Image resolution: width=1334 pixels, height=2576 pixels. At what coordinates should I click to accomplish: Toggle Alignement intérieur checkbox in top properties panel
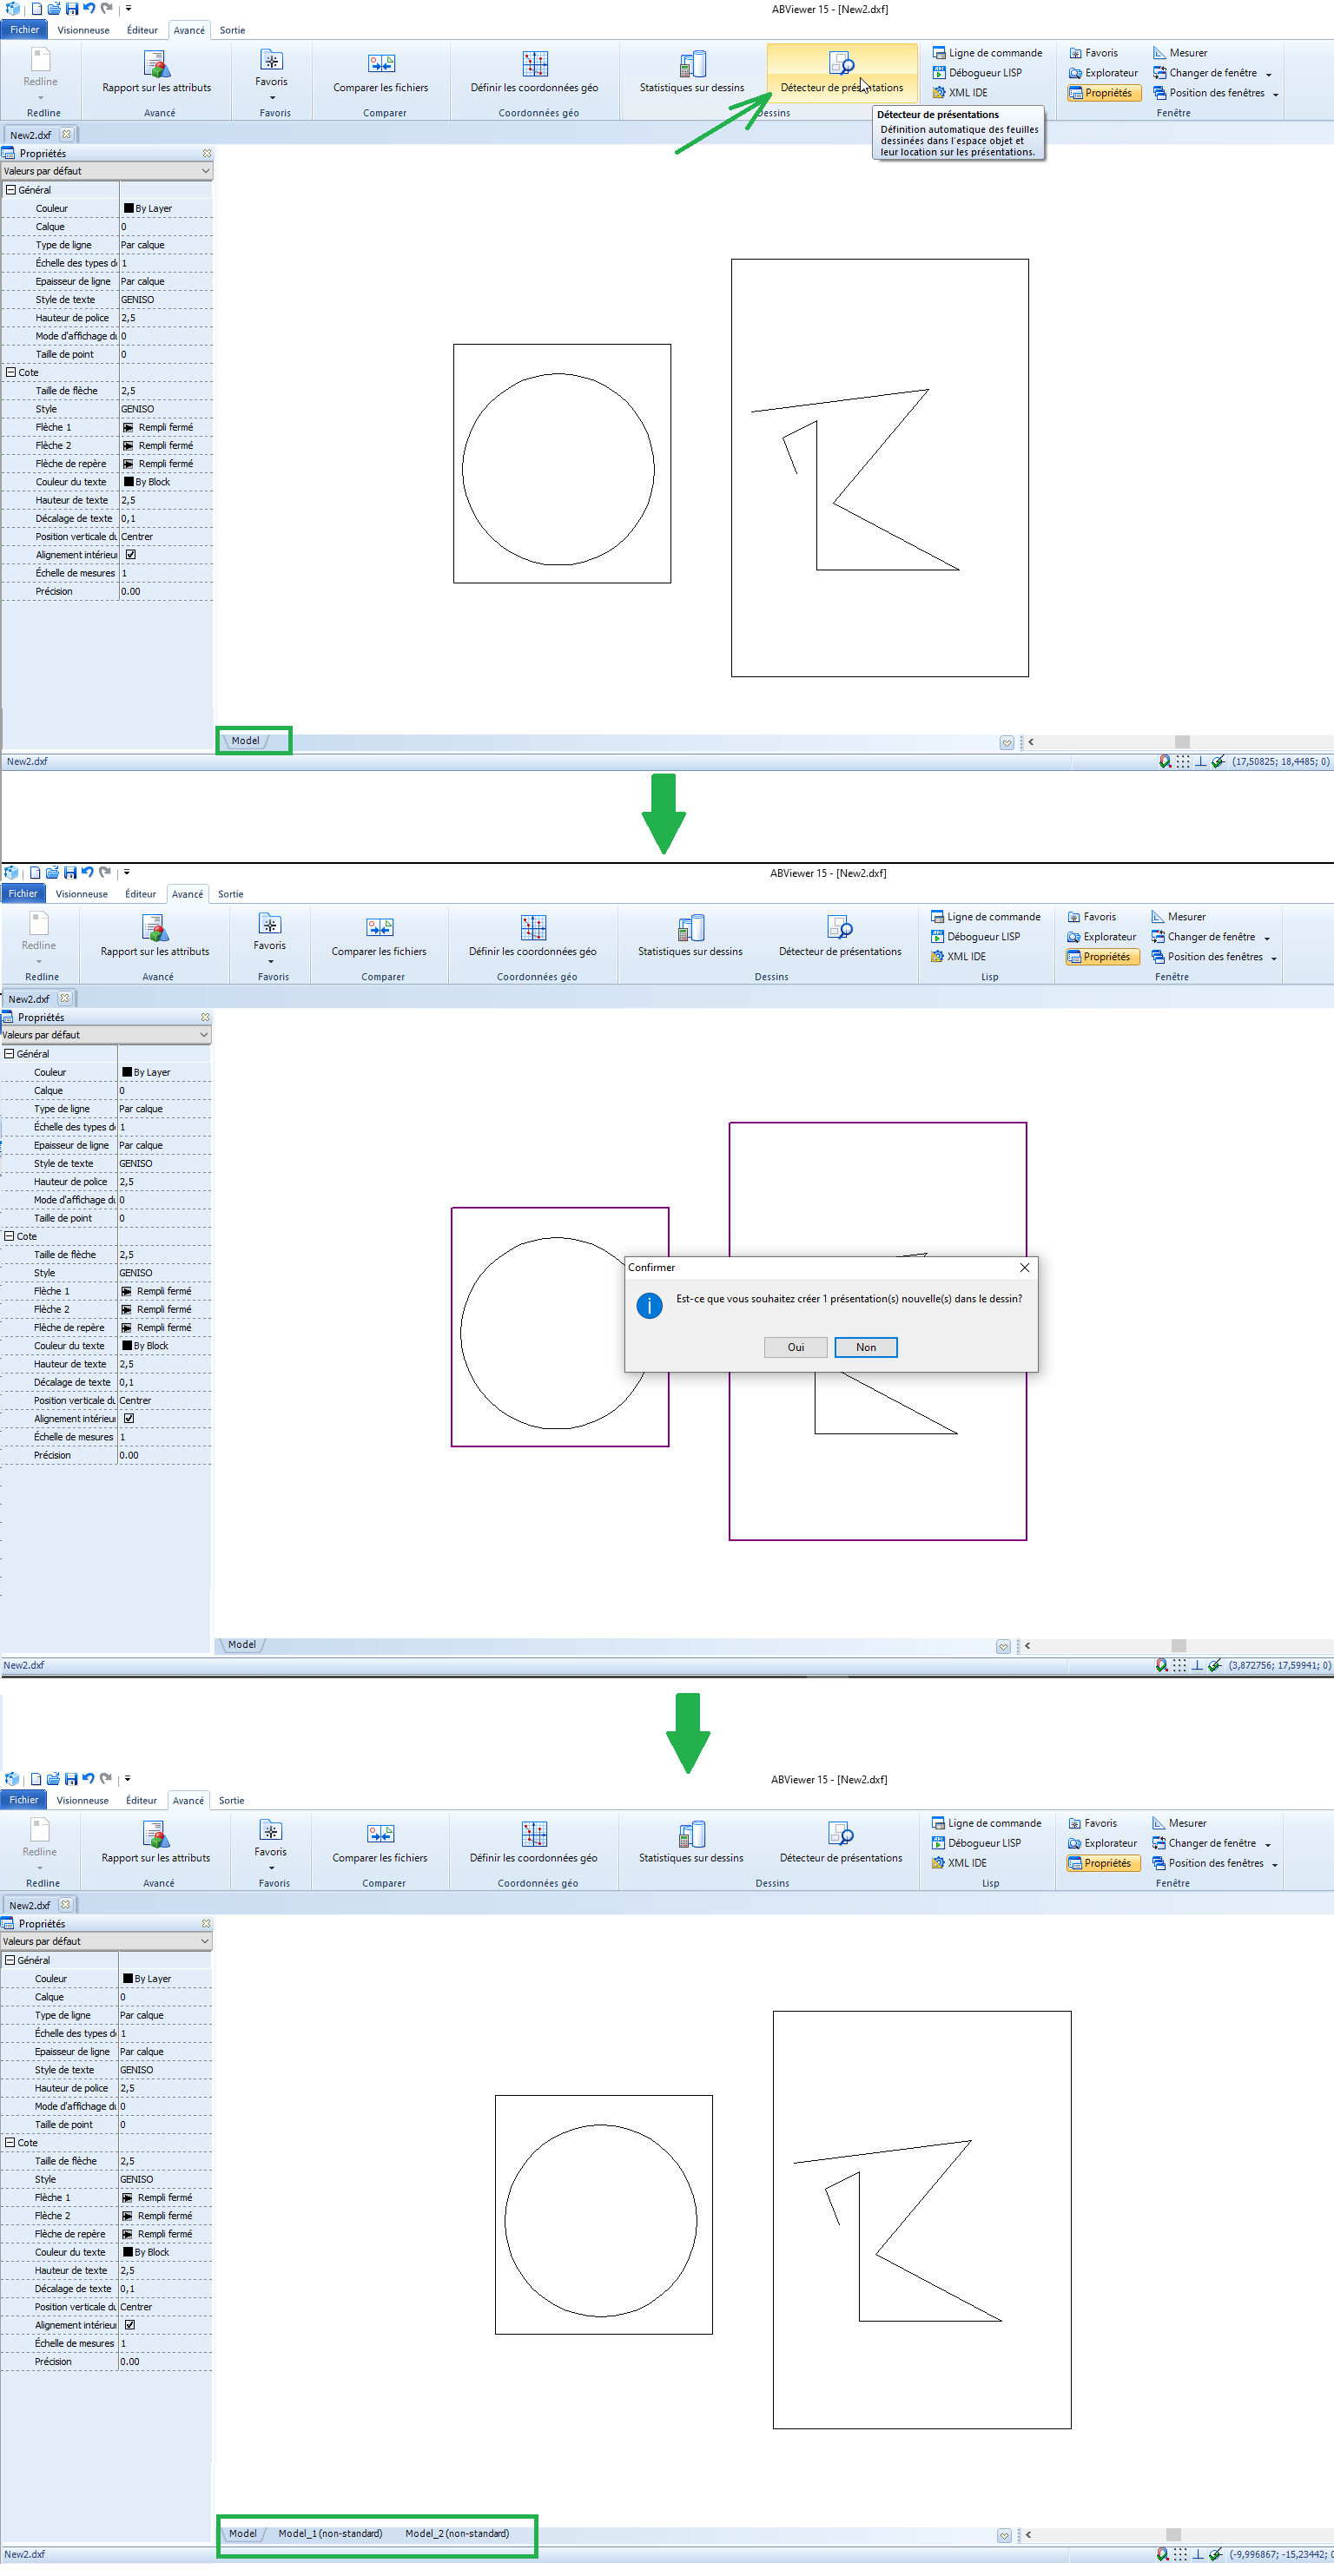coord(131,555)
